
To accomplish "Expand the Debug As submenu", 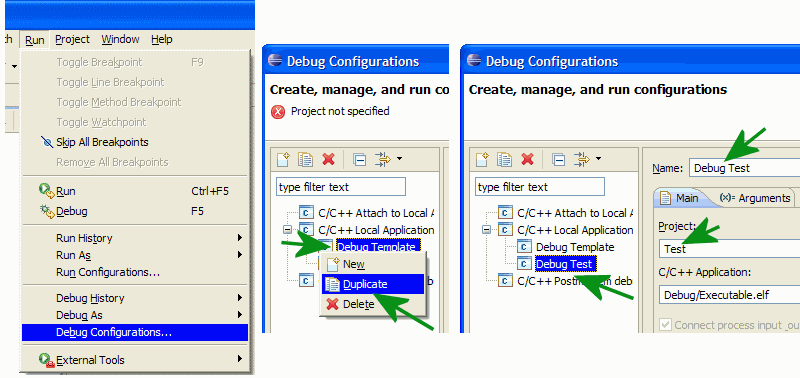I will [135, 315].
